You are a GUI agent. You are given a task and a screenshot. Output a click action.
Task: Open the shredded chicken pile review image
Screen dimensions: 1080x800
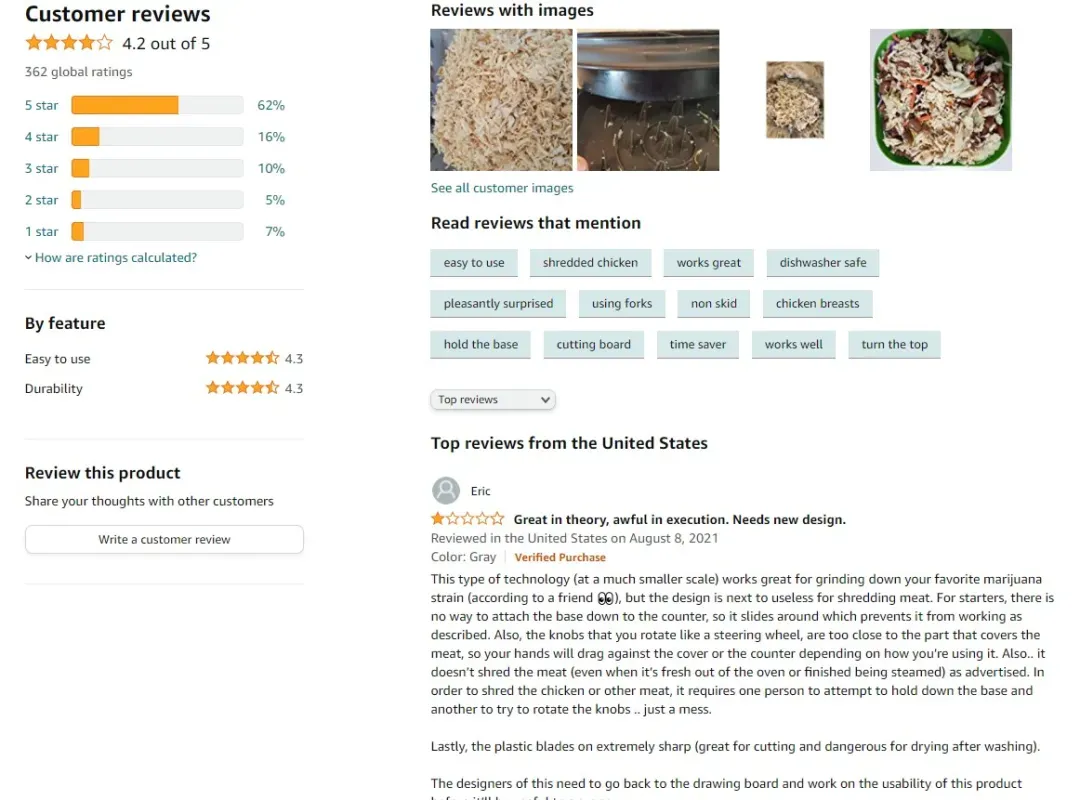click(501, 100)
